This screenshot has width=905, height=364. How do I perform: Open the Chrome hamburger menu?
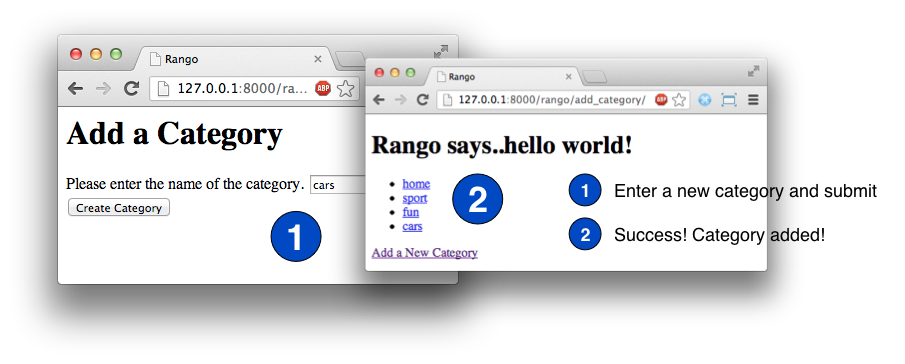coord(753,100)
